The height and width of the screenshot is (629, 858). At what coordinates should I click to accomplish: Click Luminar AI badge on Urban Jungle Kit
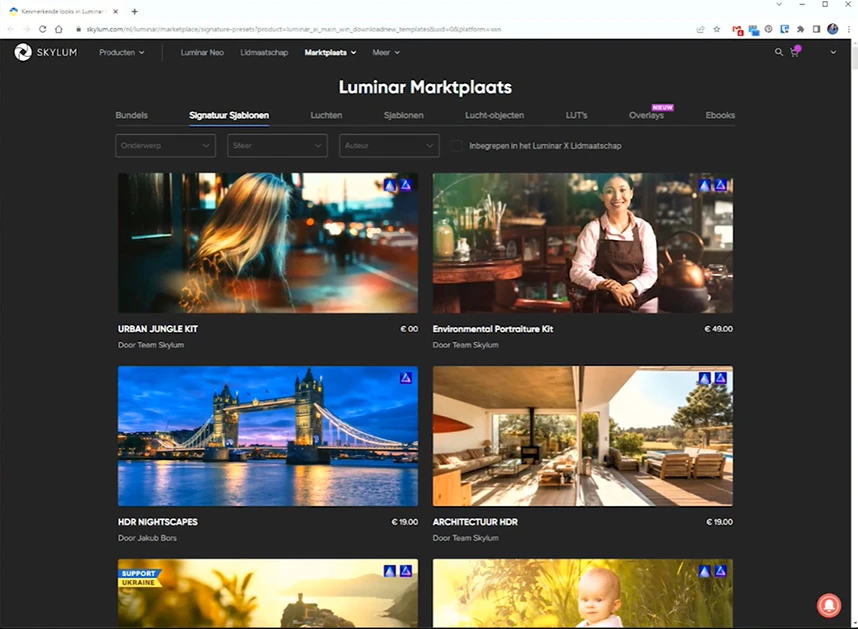pyautogui.click(x=390, y=185)
